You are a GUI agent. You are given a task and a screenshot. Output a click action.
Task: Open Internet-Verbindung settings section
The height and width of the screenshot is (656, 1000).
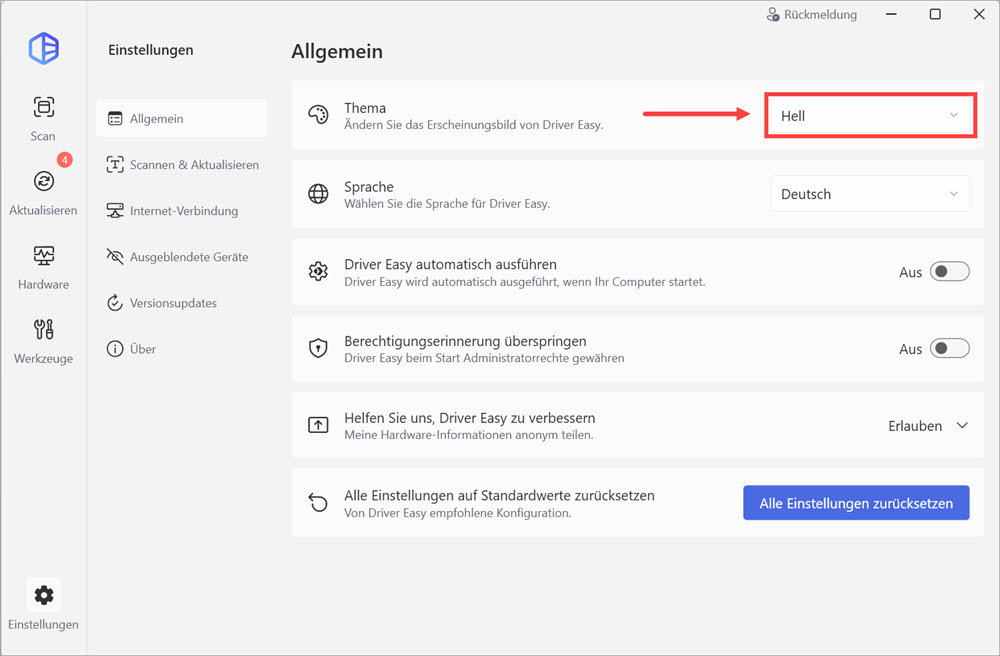[182, 211]
